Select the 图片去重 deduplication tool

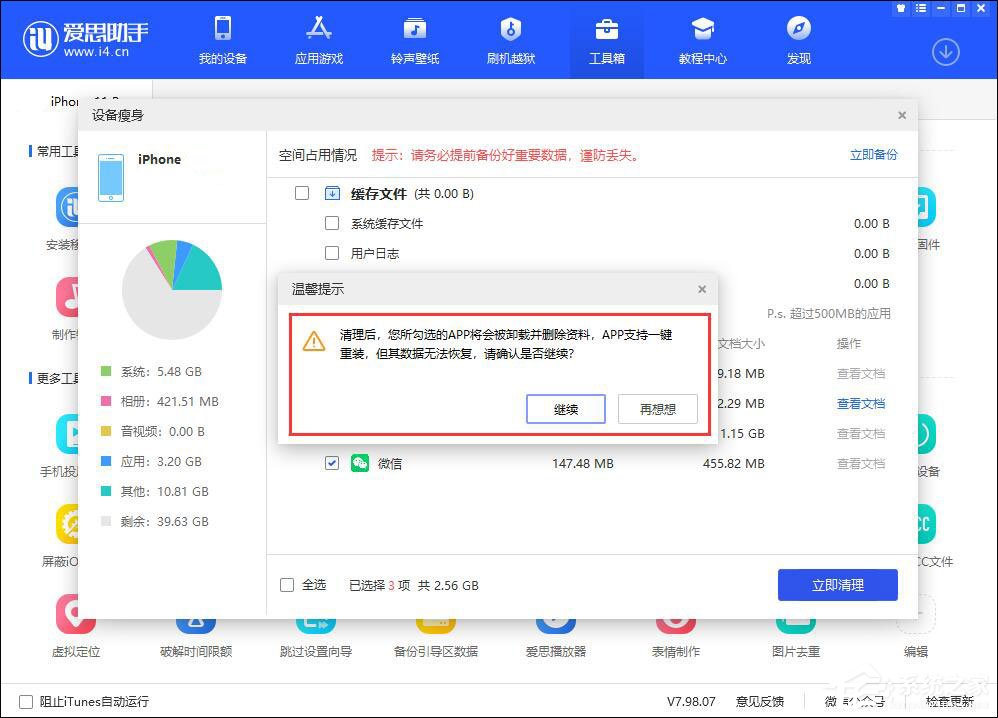pyautogui.click(x=795, y=630)
